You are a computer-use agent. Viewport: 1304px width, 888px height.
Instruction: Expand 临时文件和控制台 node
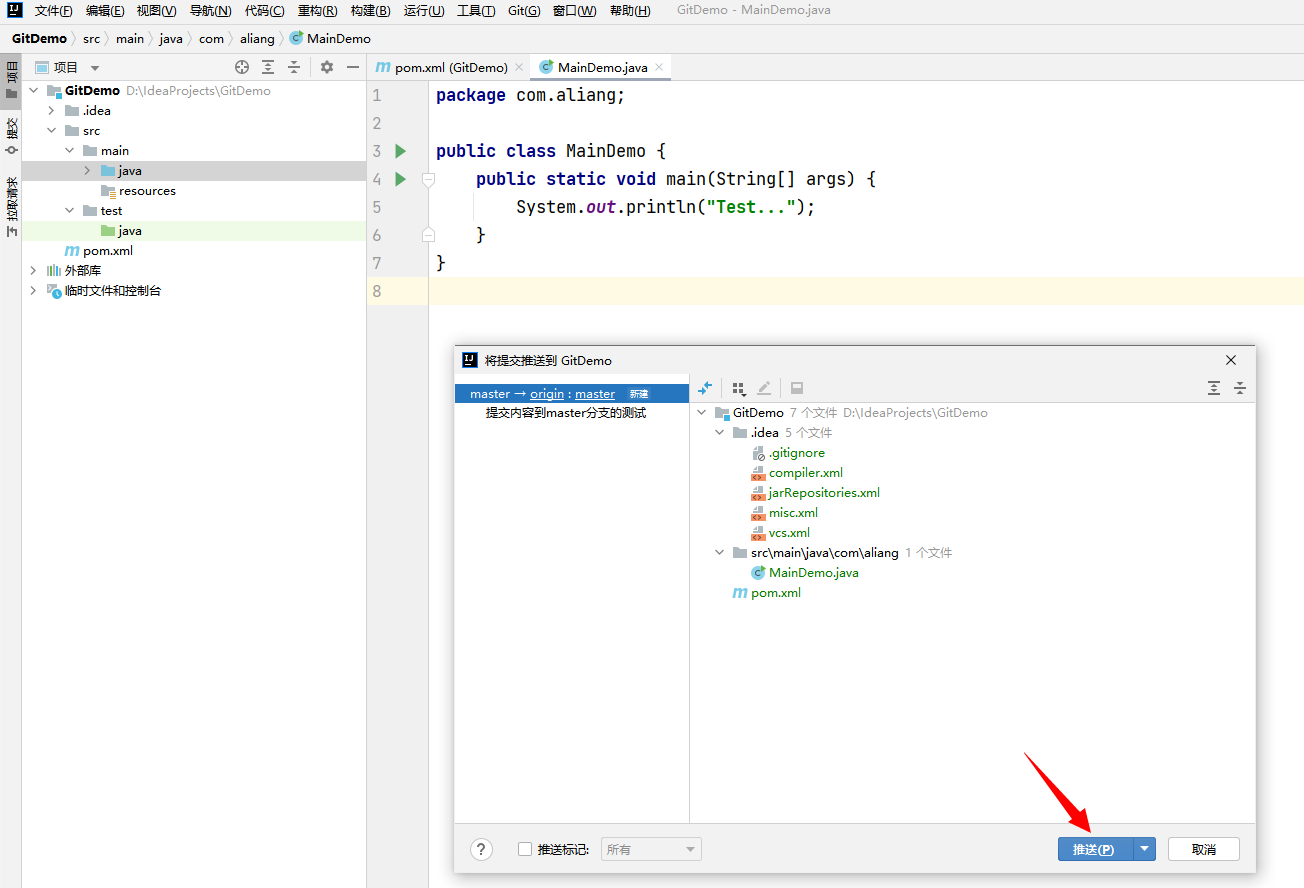(x=33, y=291)
